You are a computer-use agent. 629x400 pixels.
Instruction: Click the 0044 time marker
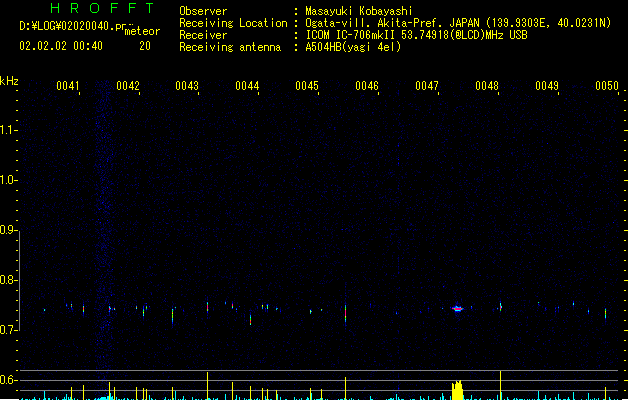[247, 86]
